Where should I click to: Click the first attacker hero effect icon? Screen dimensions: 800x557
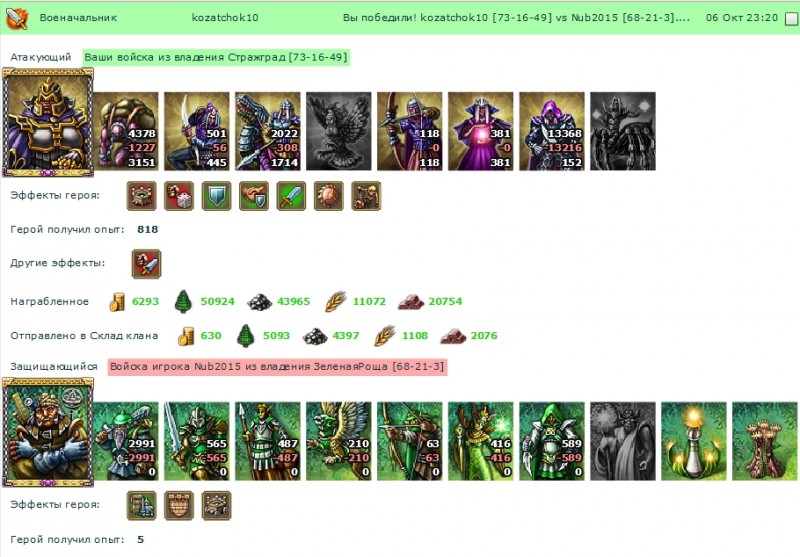141,196
